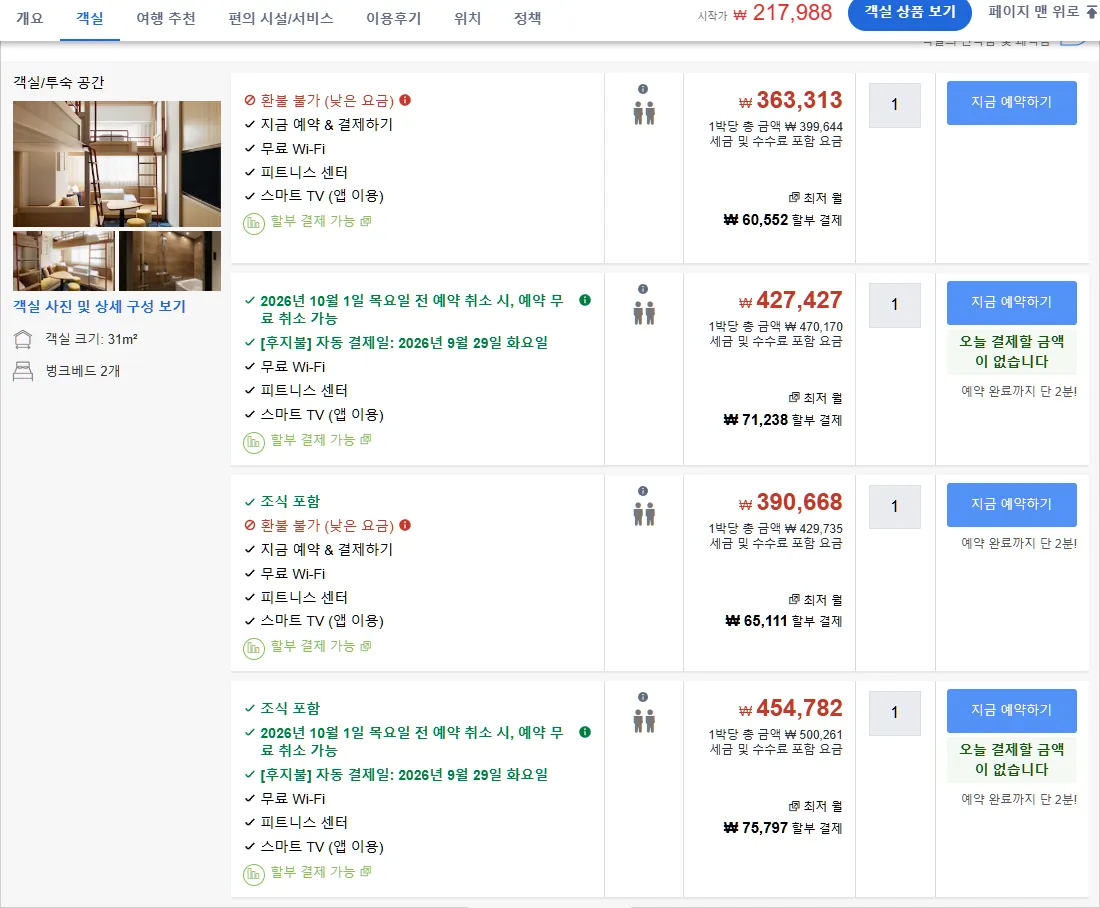Open the 위치 tab
Viewport: 1100px width, 908px height.
click(467, 18)
